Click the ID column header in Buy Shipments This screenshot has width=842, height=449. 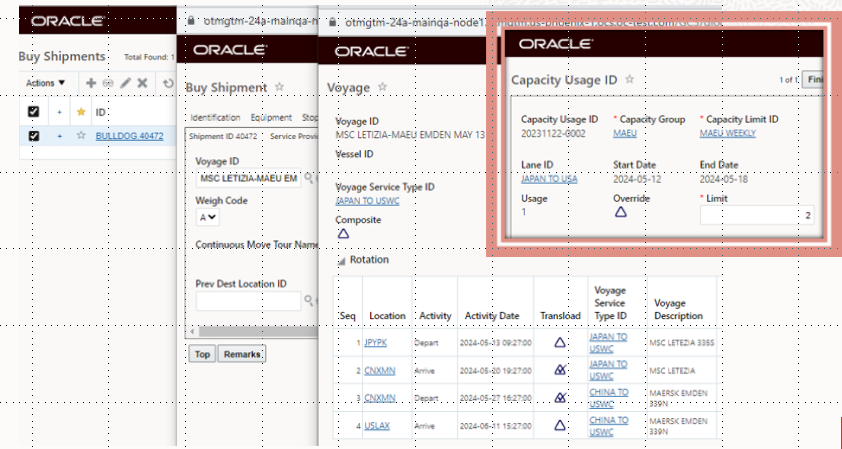click(x=100, y=112)
